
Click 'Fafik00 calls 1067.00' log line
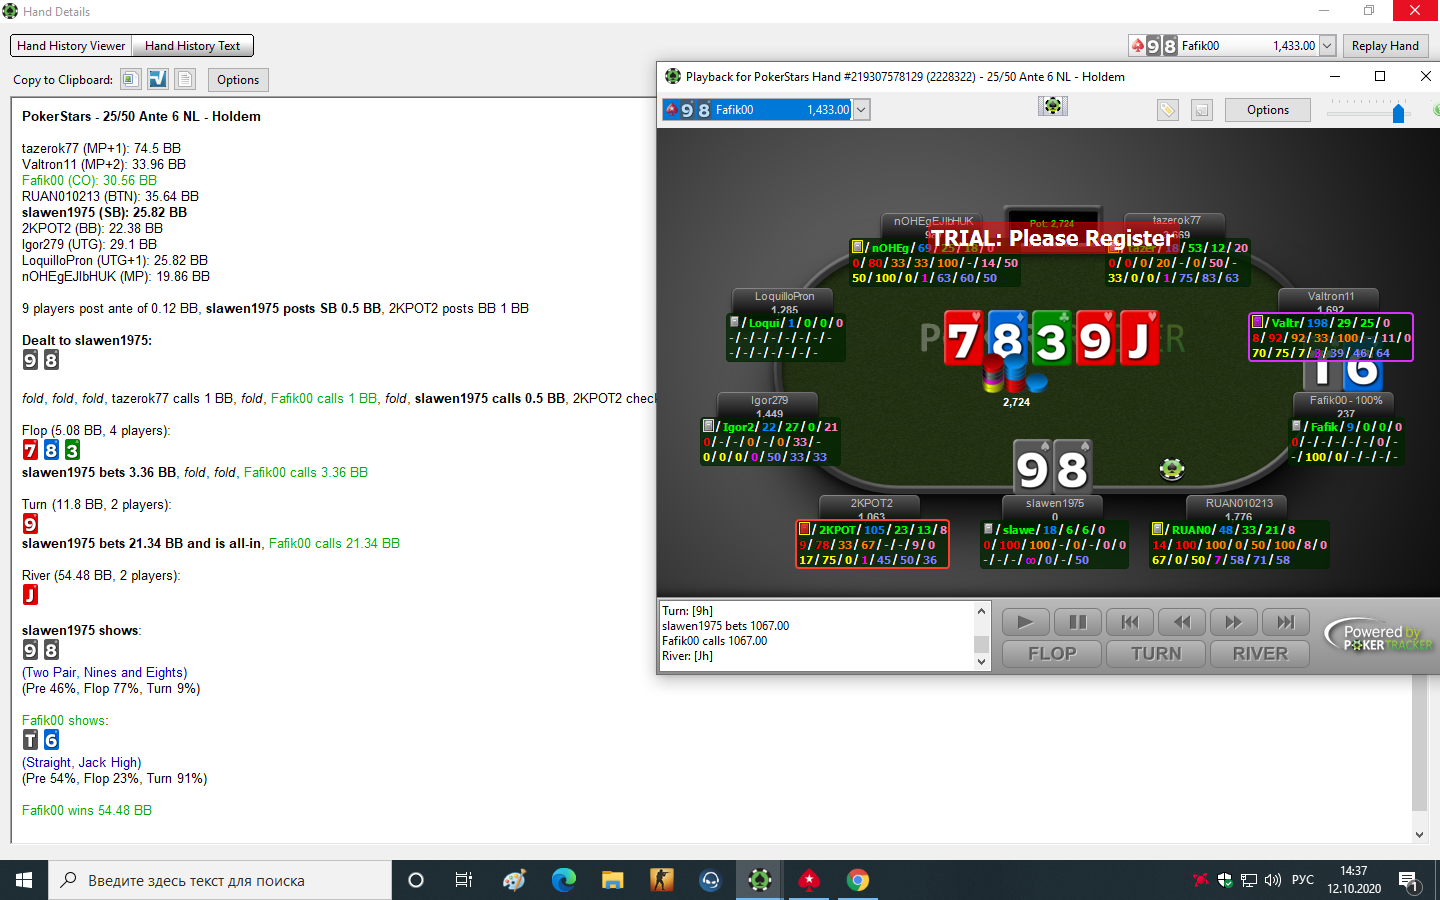click(714, 641)
